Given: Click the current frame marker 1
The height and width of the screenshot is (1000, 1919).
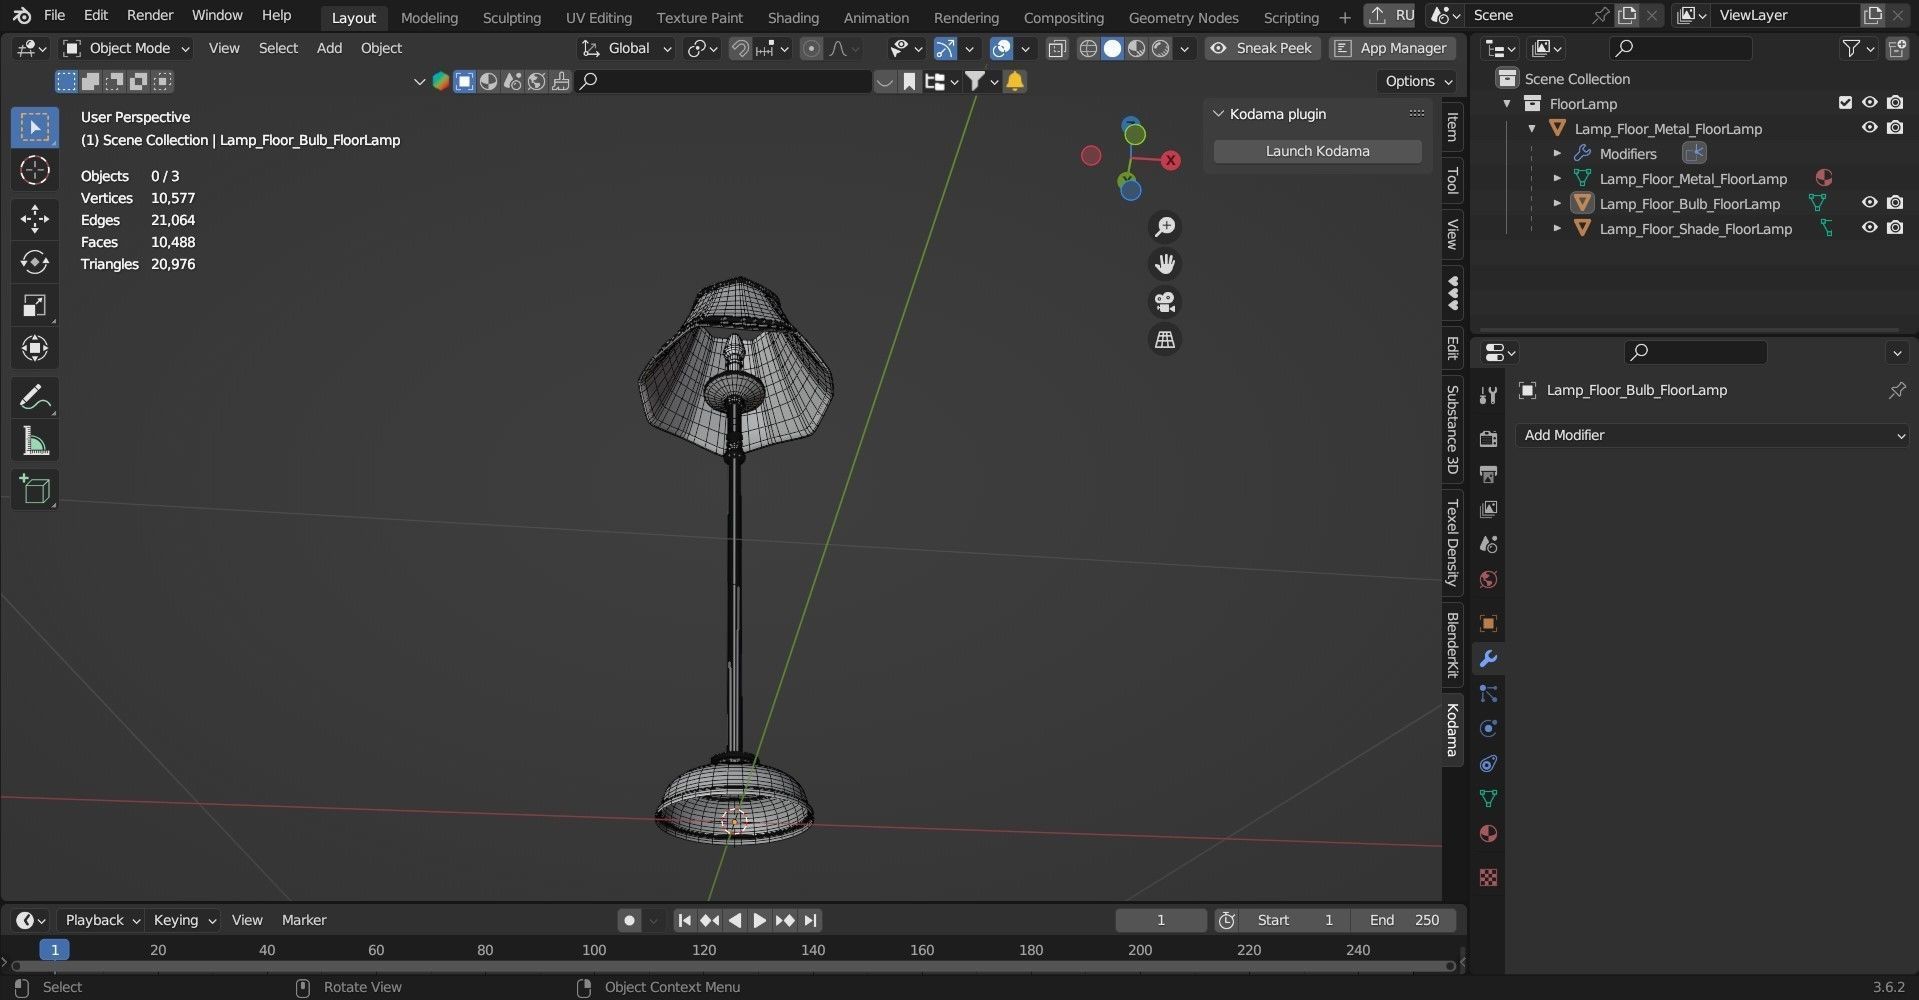Looking at the screenshot, I should click(54, 950).
